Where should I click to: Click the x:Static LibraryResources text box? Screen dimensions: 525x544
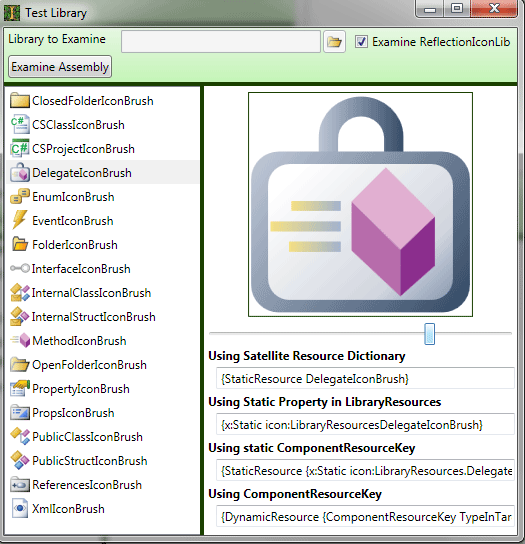pyautogui.click(x=365, y=425)
